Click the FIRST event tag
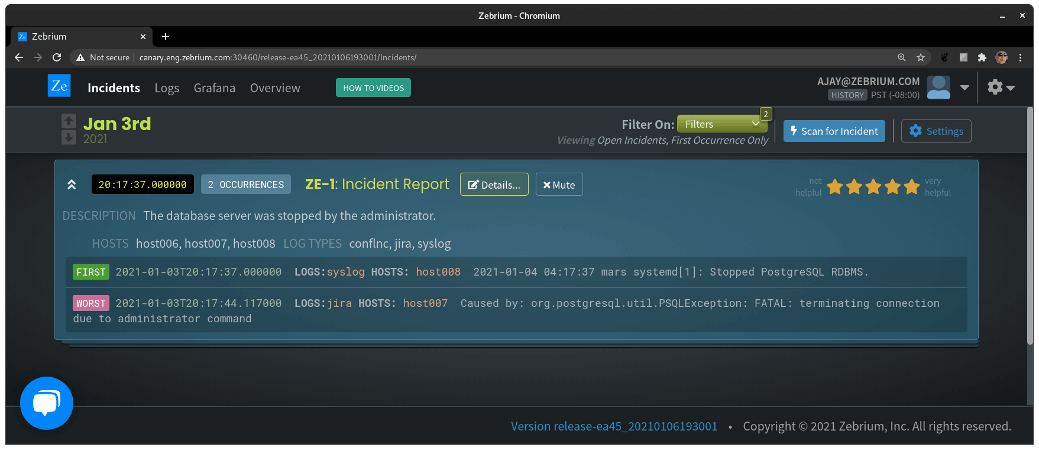The image size is (1039, 452). (x=91, y=272)
